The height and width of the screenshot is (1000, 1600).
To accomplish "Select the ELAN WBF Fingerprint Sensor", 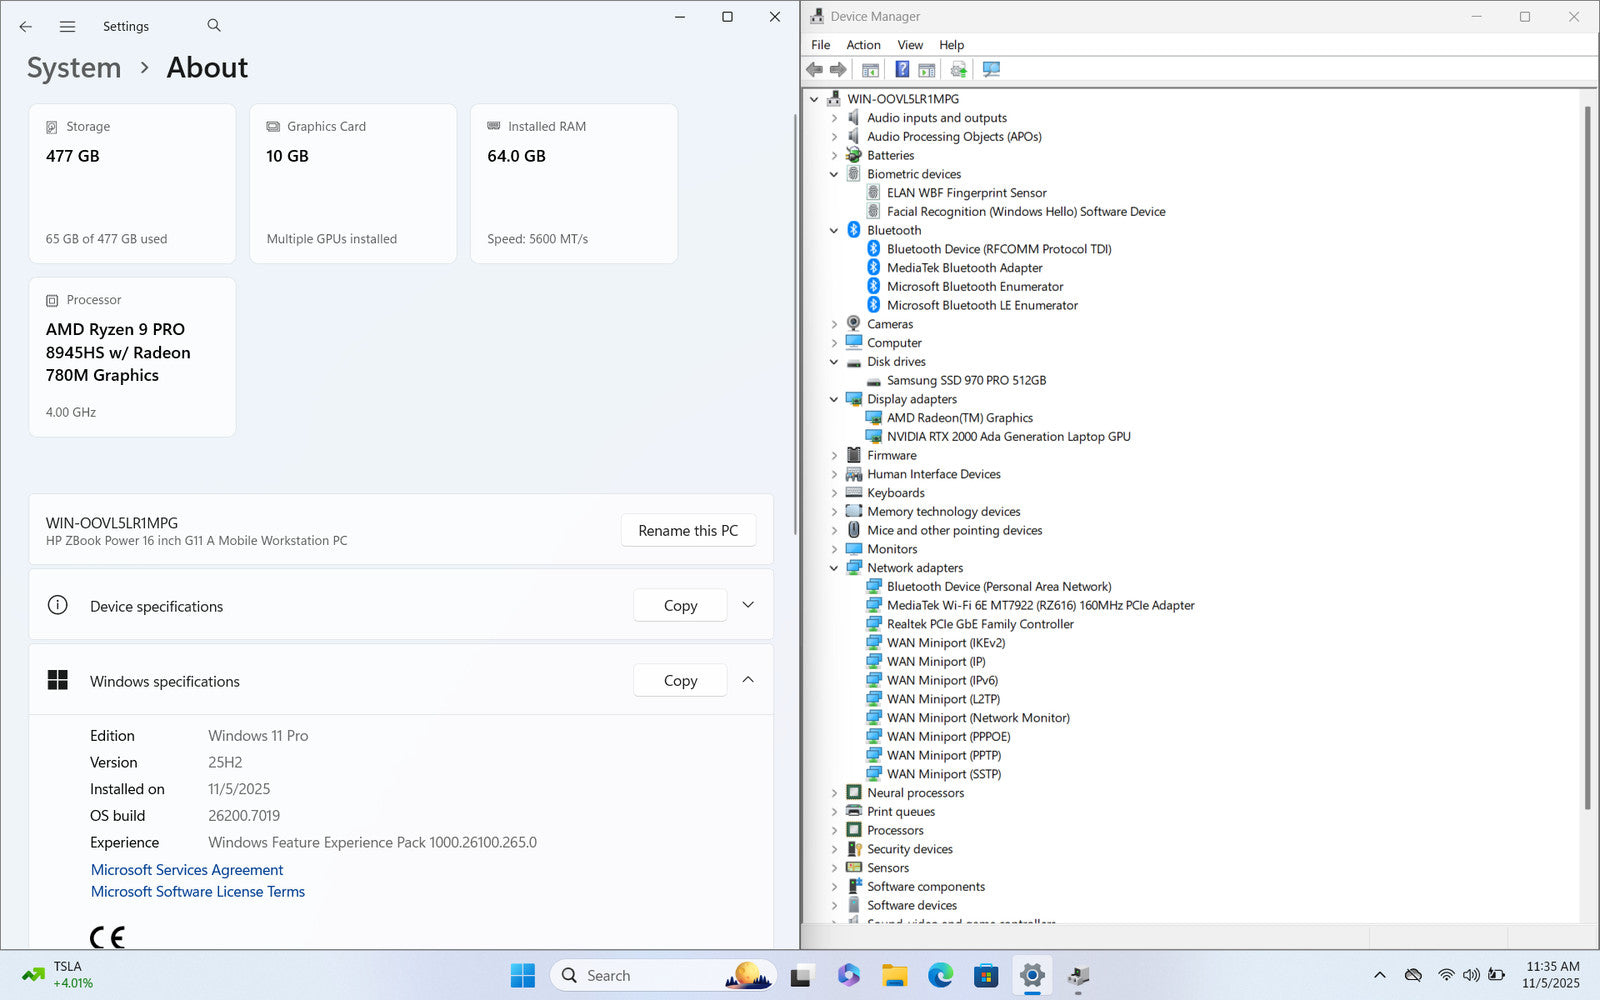I will point(966,193).
